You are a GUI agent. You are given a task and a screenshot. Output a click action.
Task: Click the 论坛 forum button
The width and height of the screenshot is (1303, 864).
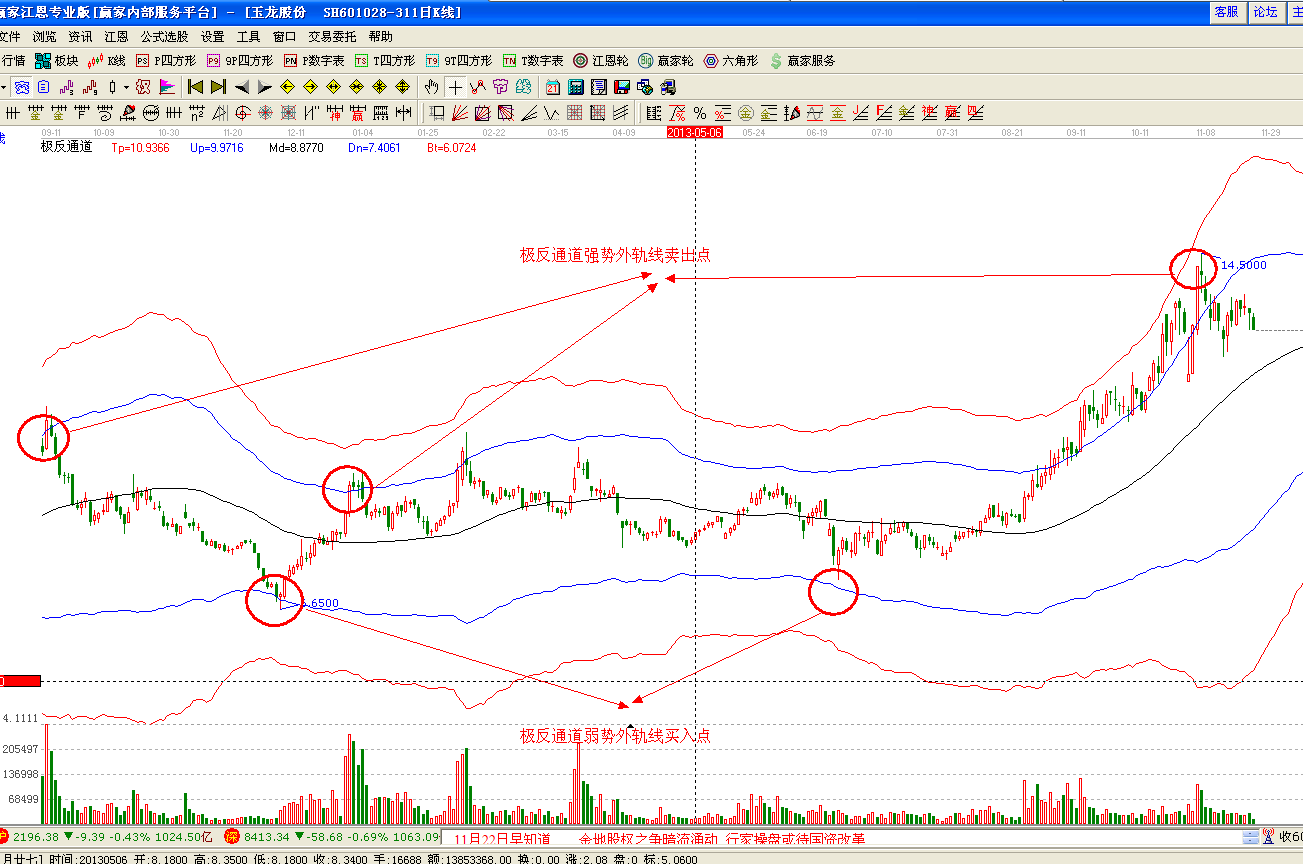1266,12
